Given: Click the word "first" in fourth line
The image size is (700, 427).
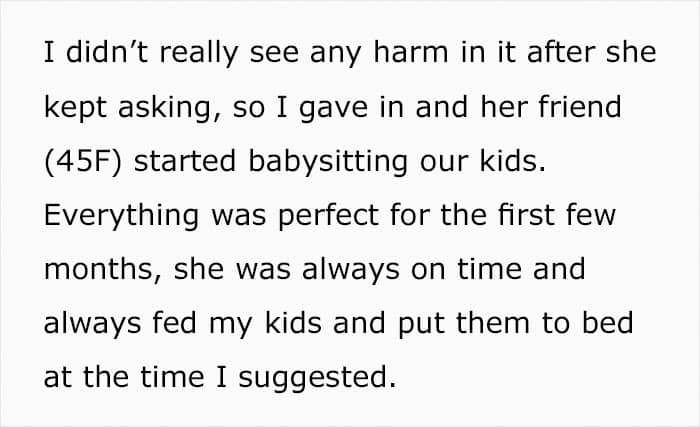Looking at the screenshot, I should click(526, 215).
